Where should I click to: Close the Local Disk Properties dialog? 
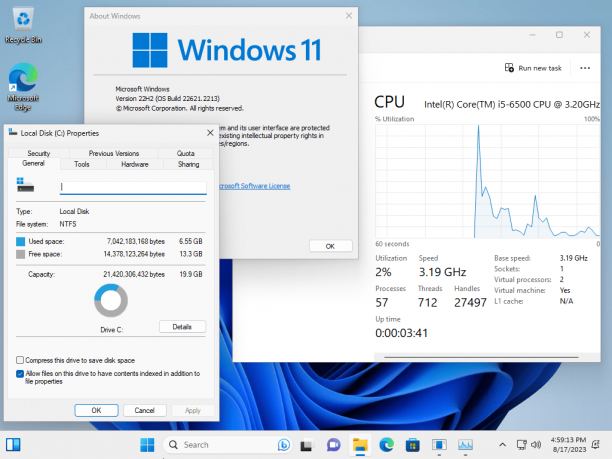point(210,133)
